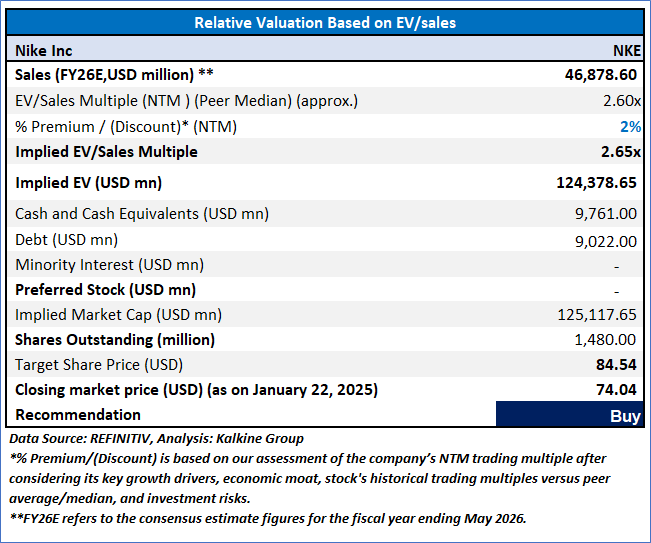
Task: Select the FY26E consensus estimate footnote
Action: click(268, 519)
